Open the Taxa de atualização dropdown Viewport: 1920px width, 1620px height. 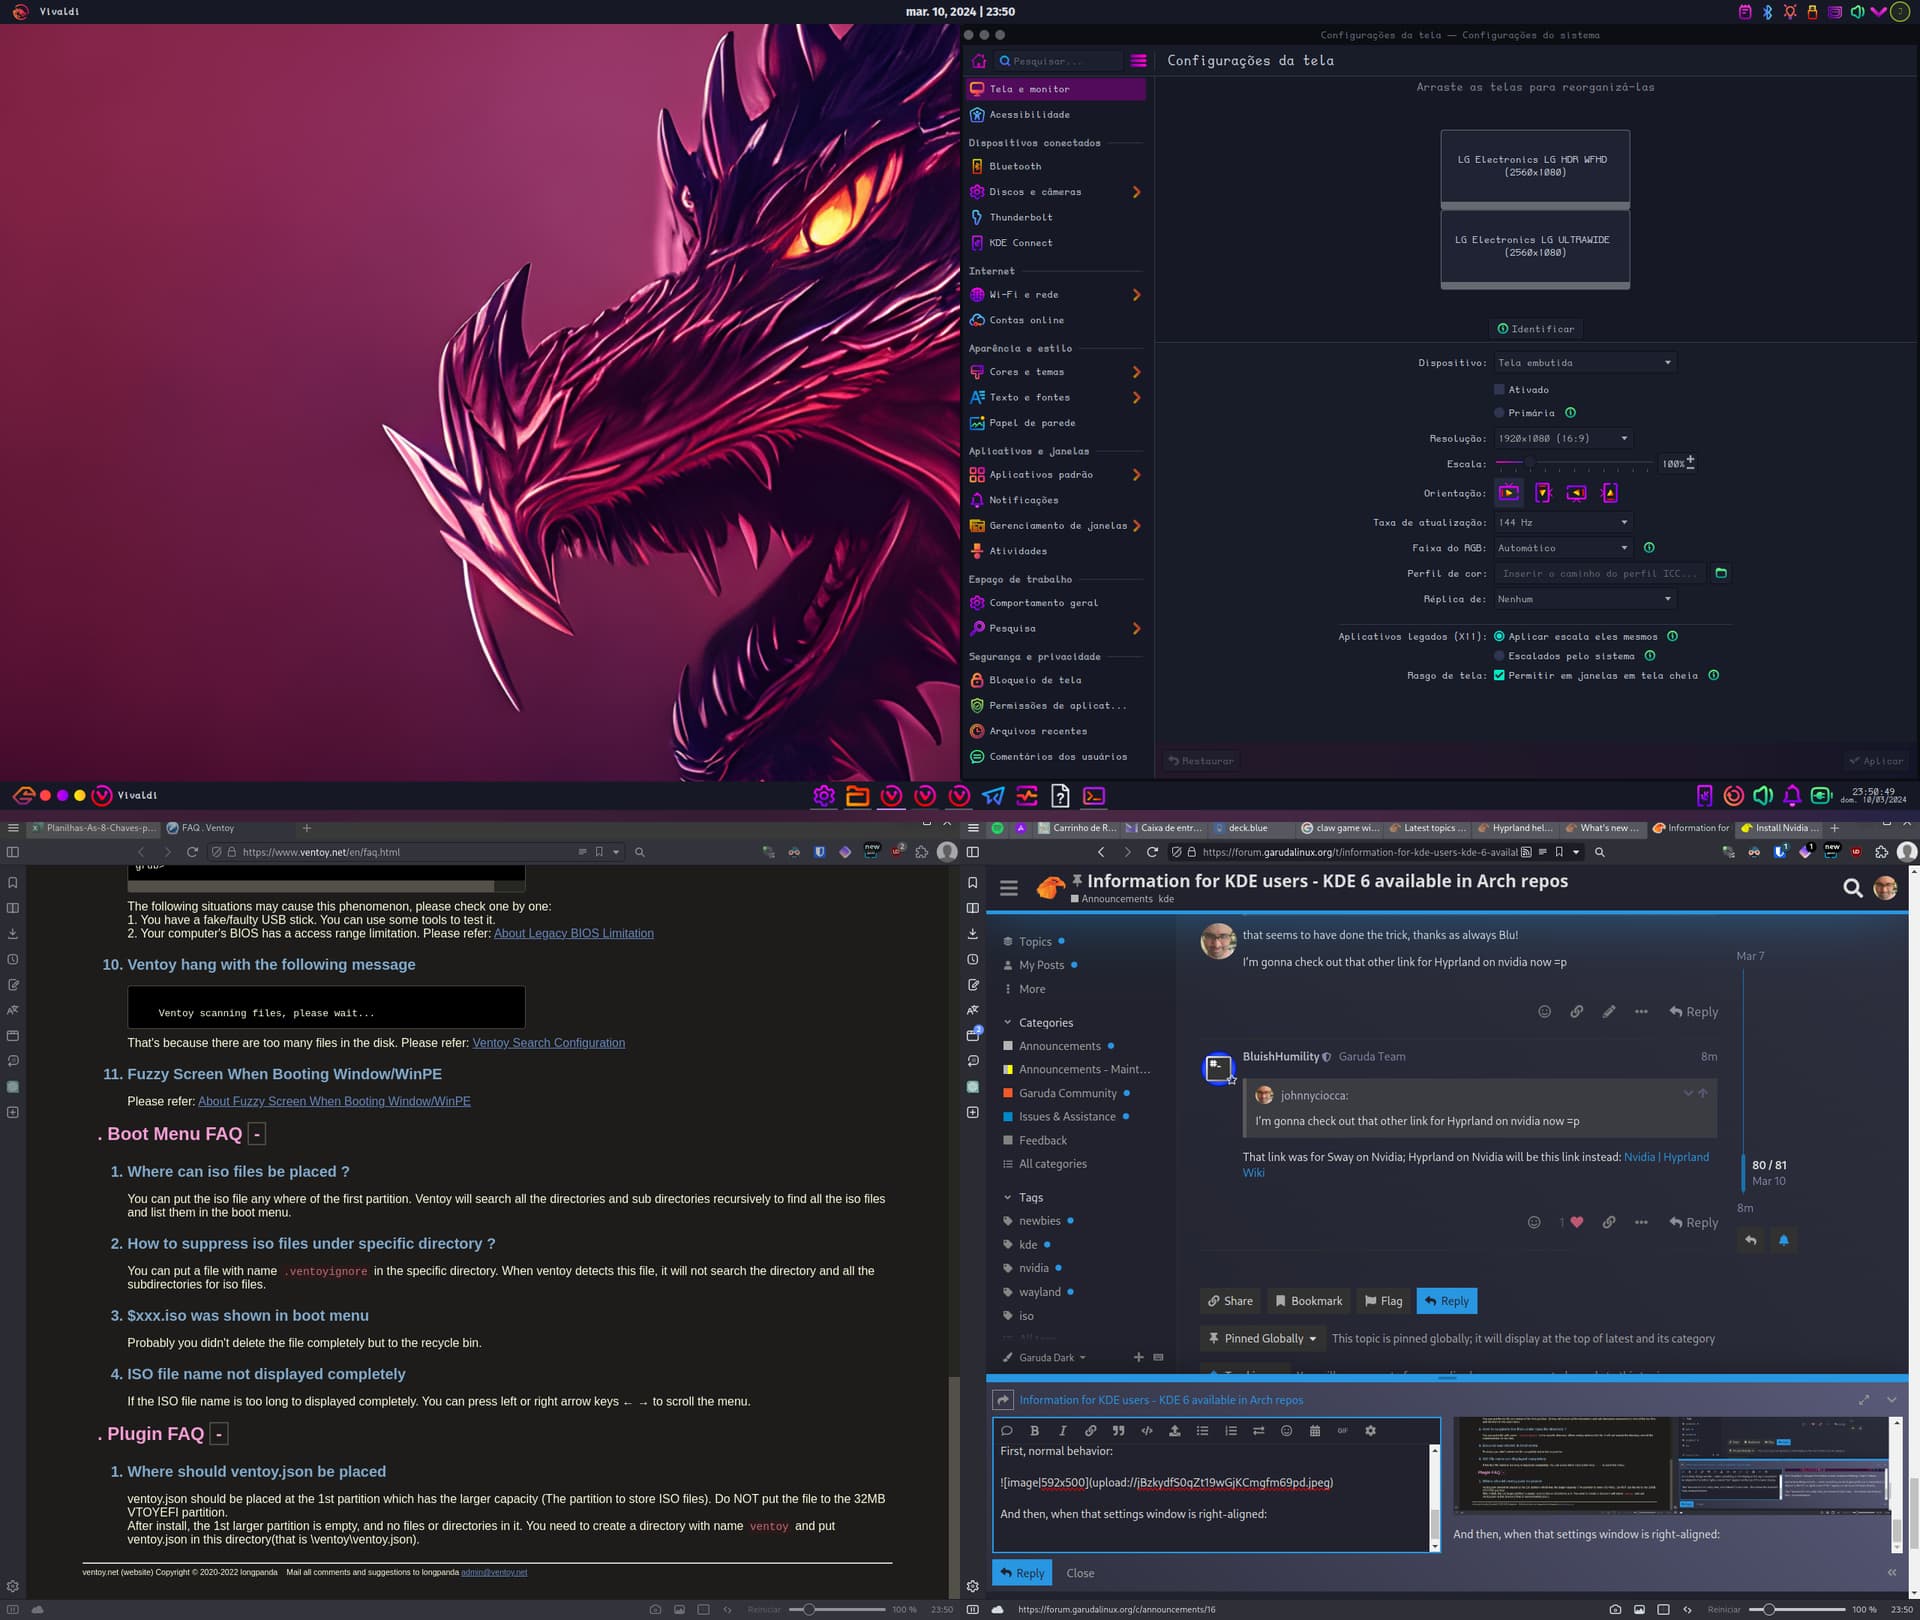click(x=1563, y=522)
